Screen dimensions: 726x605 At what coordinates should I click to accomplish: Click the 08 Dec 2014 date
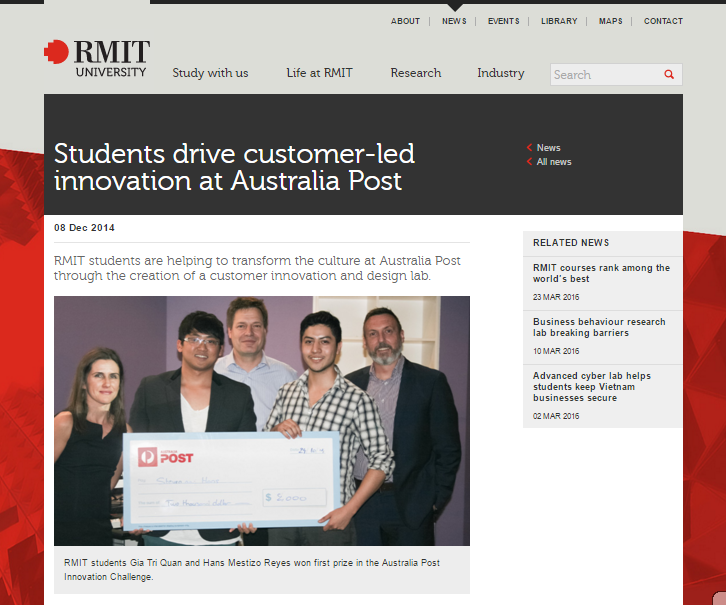[x=84, y=228]
